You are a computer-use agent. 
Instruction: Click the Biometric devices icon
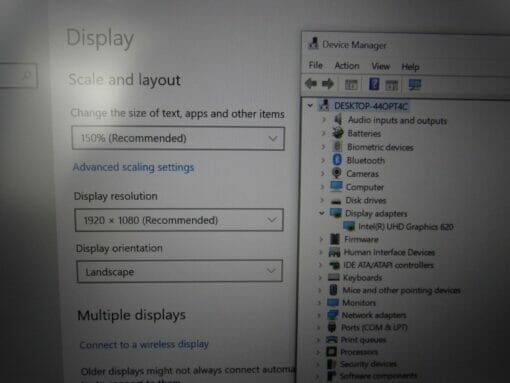pyautogui.click(x=337, y=146)
